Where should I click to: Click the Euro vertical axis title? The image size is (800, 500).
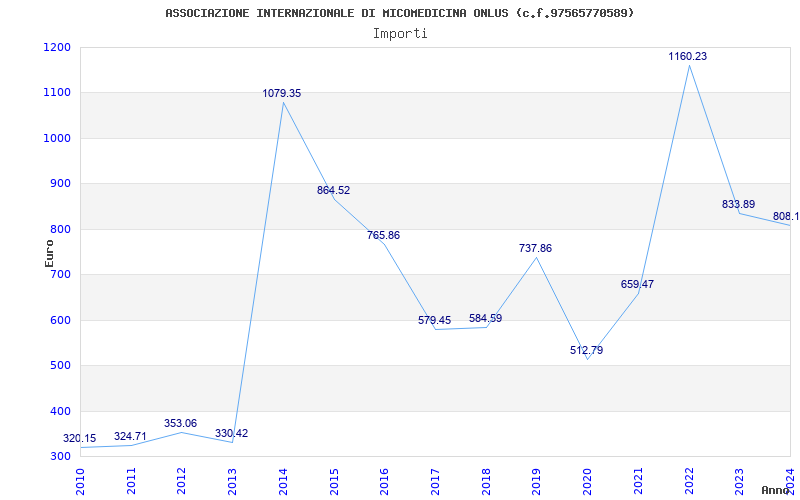tap(49, 253)
